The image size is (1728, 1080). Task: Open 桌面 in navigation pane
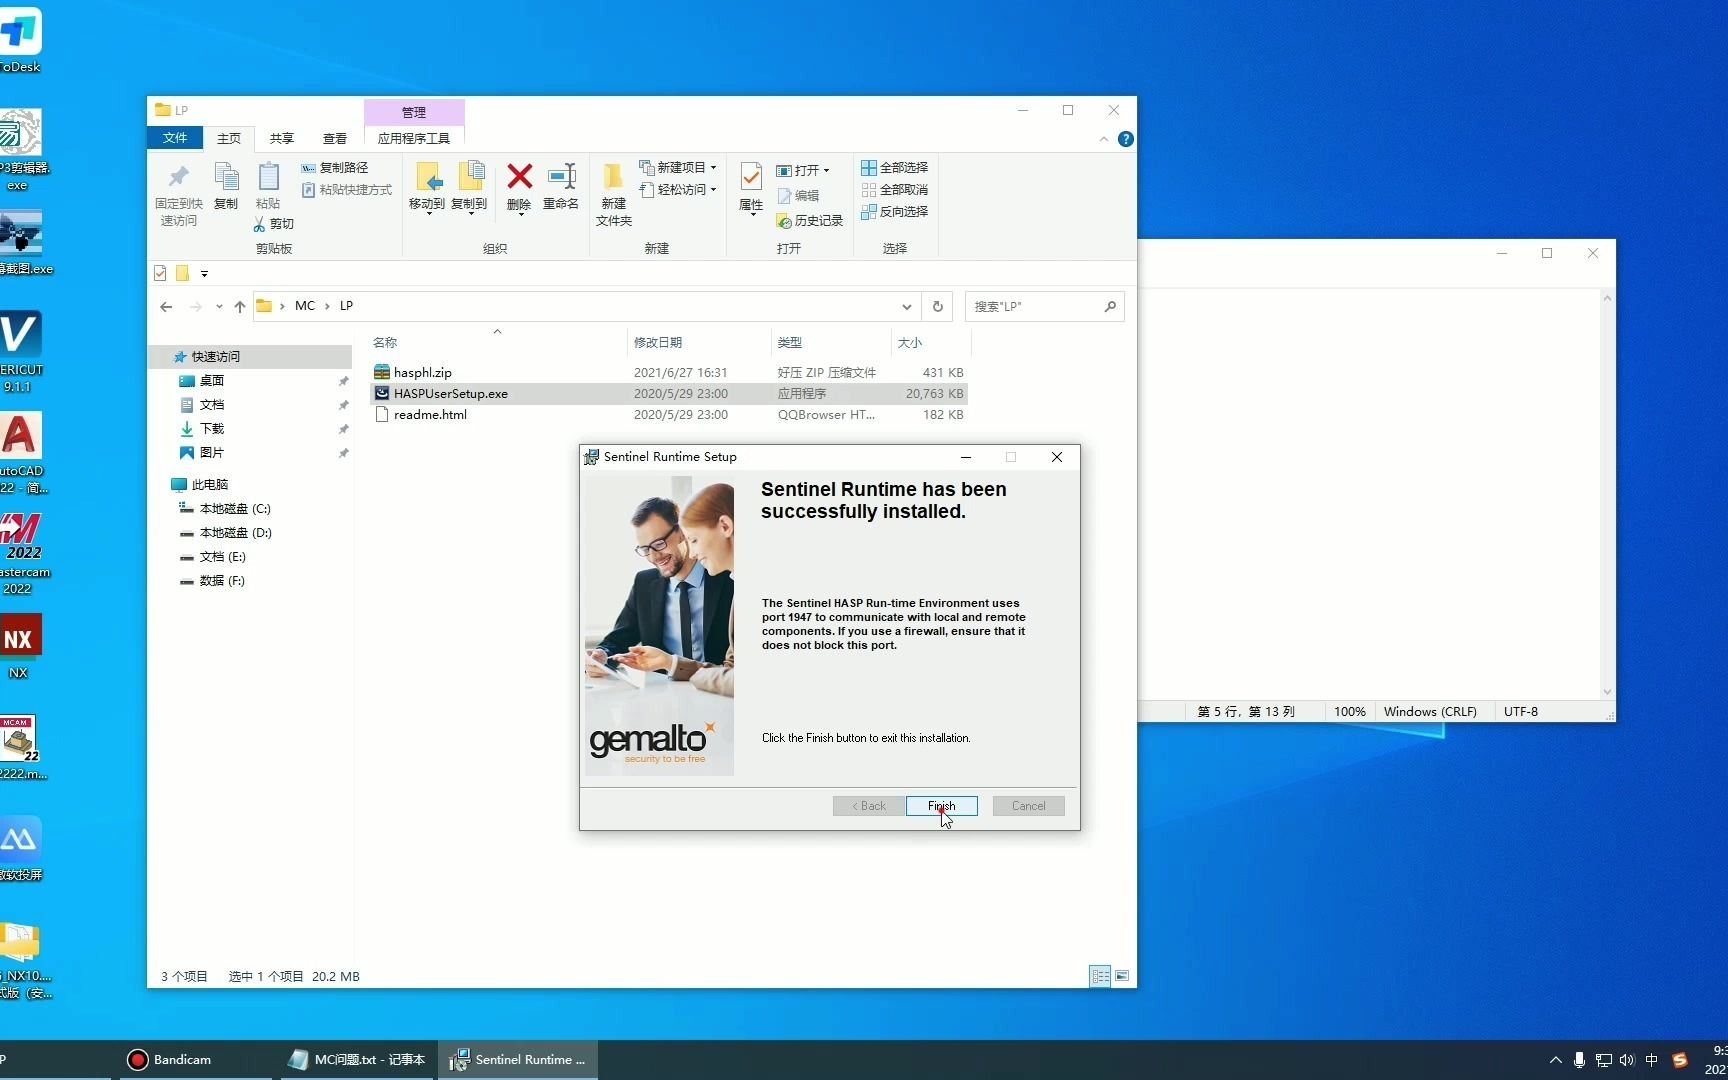[211, 381]
